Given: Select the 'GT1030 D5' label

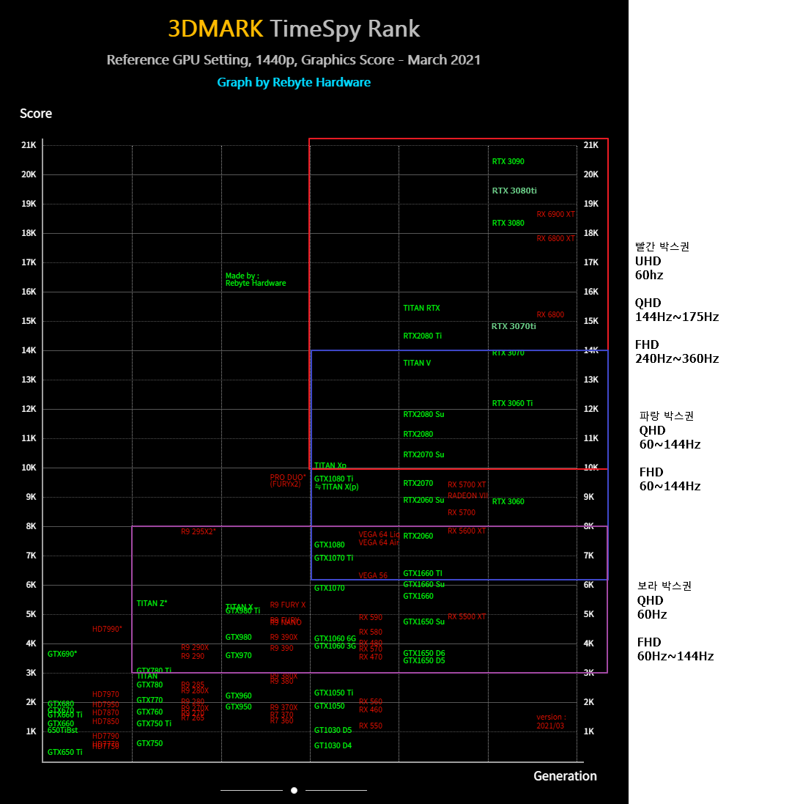Looking at the screenshot, I should (333, 731).
